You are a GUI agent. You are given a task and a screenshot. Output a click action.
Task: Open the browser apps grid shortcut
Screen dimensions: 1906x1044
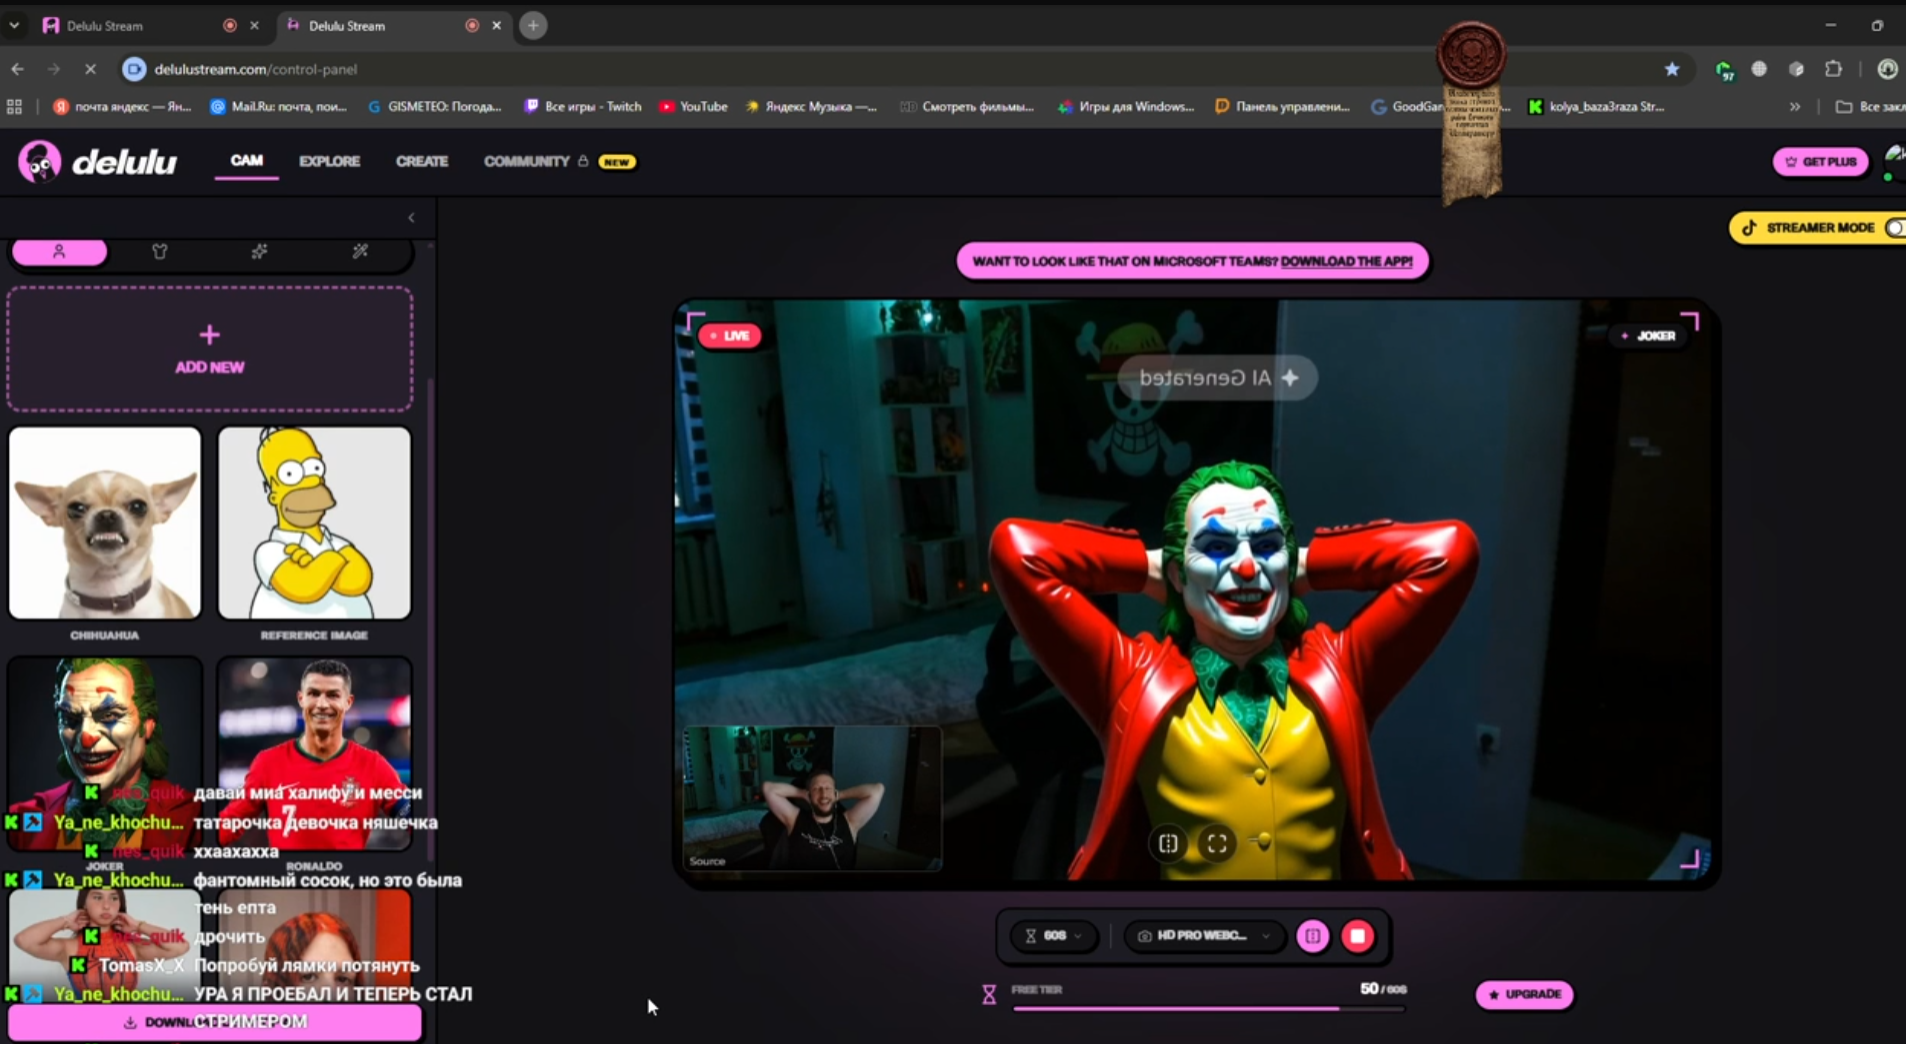pyautogui.click(x=14, y=107)
